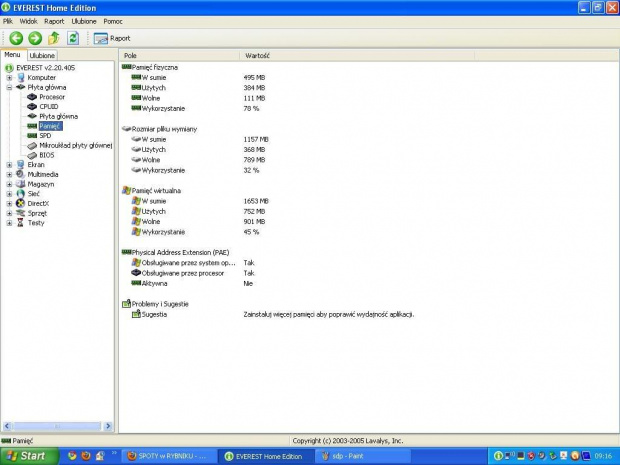Select the EVEREST v2.20.405 root node
This screenshot has width=620, height=465.
45,68
